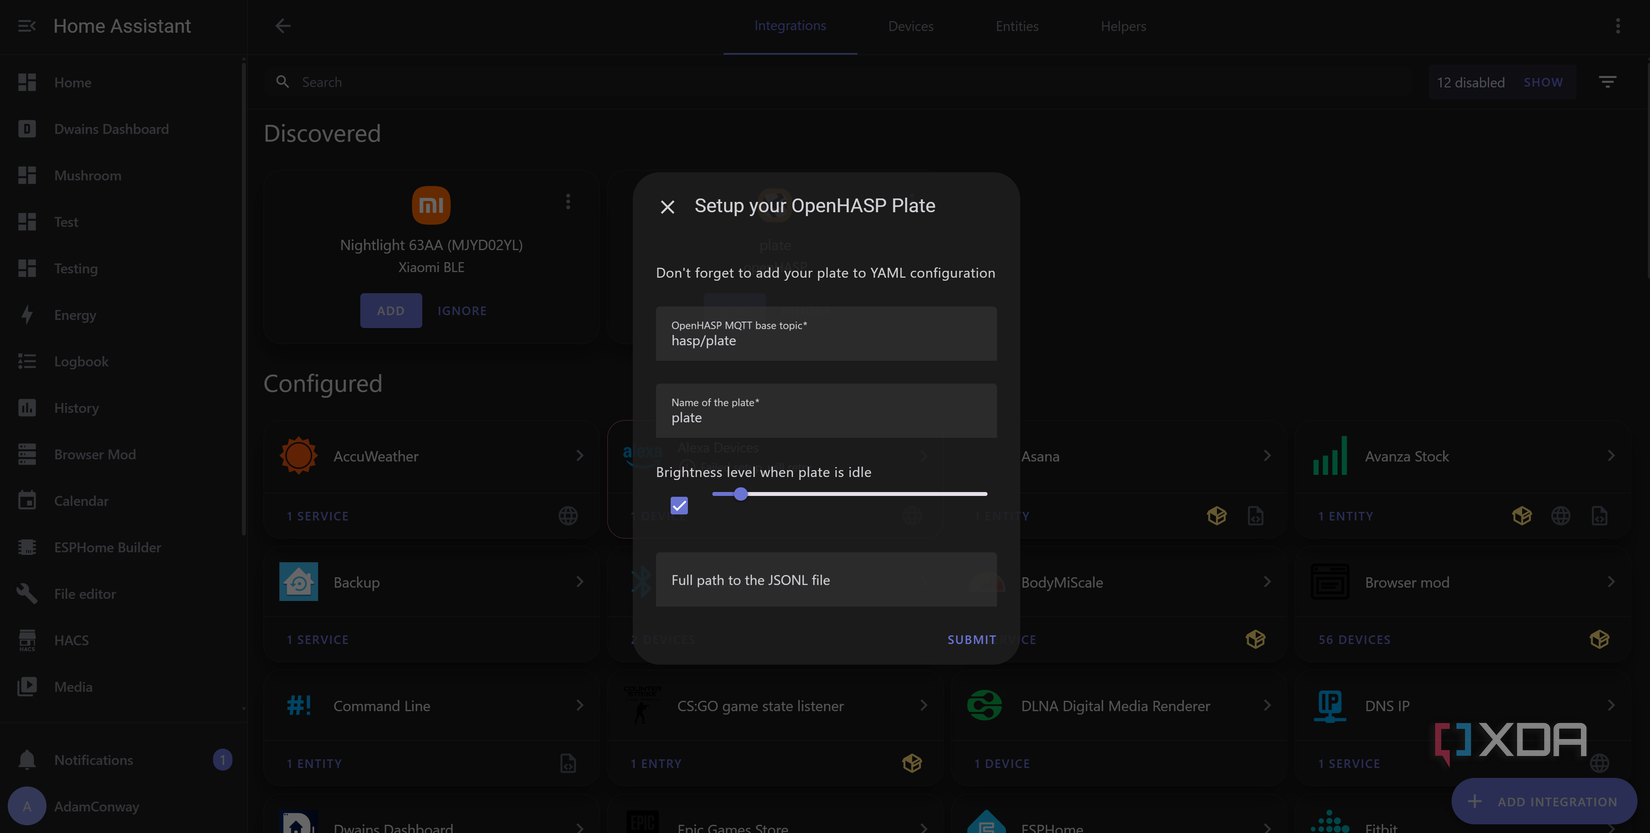Open the integrations filter icon

(1608, 82)
